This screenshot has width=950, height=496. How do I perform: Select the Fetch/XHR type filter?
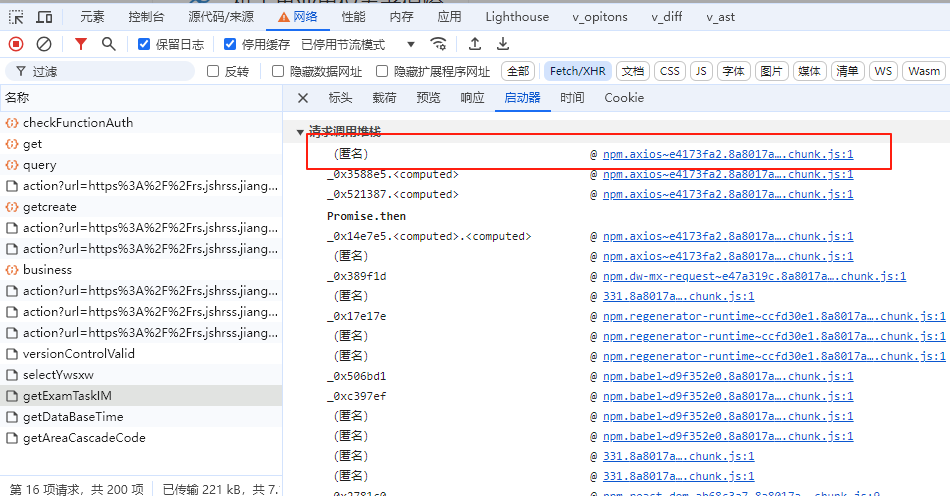coord(577,71)
